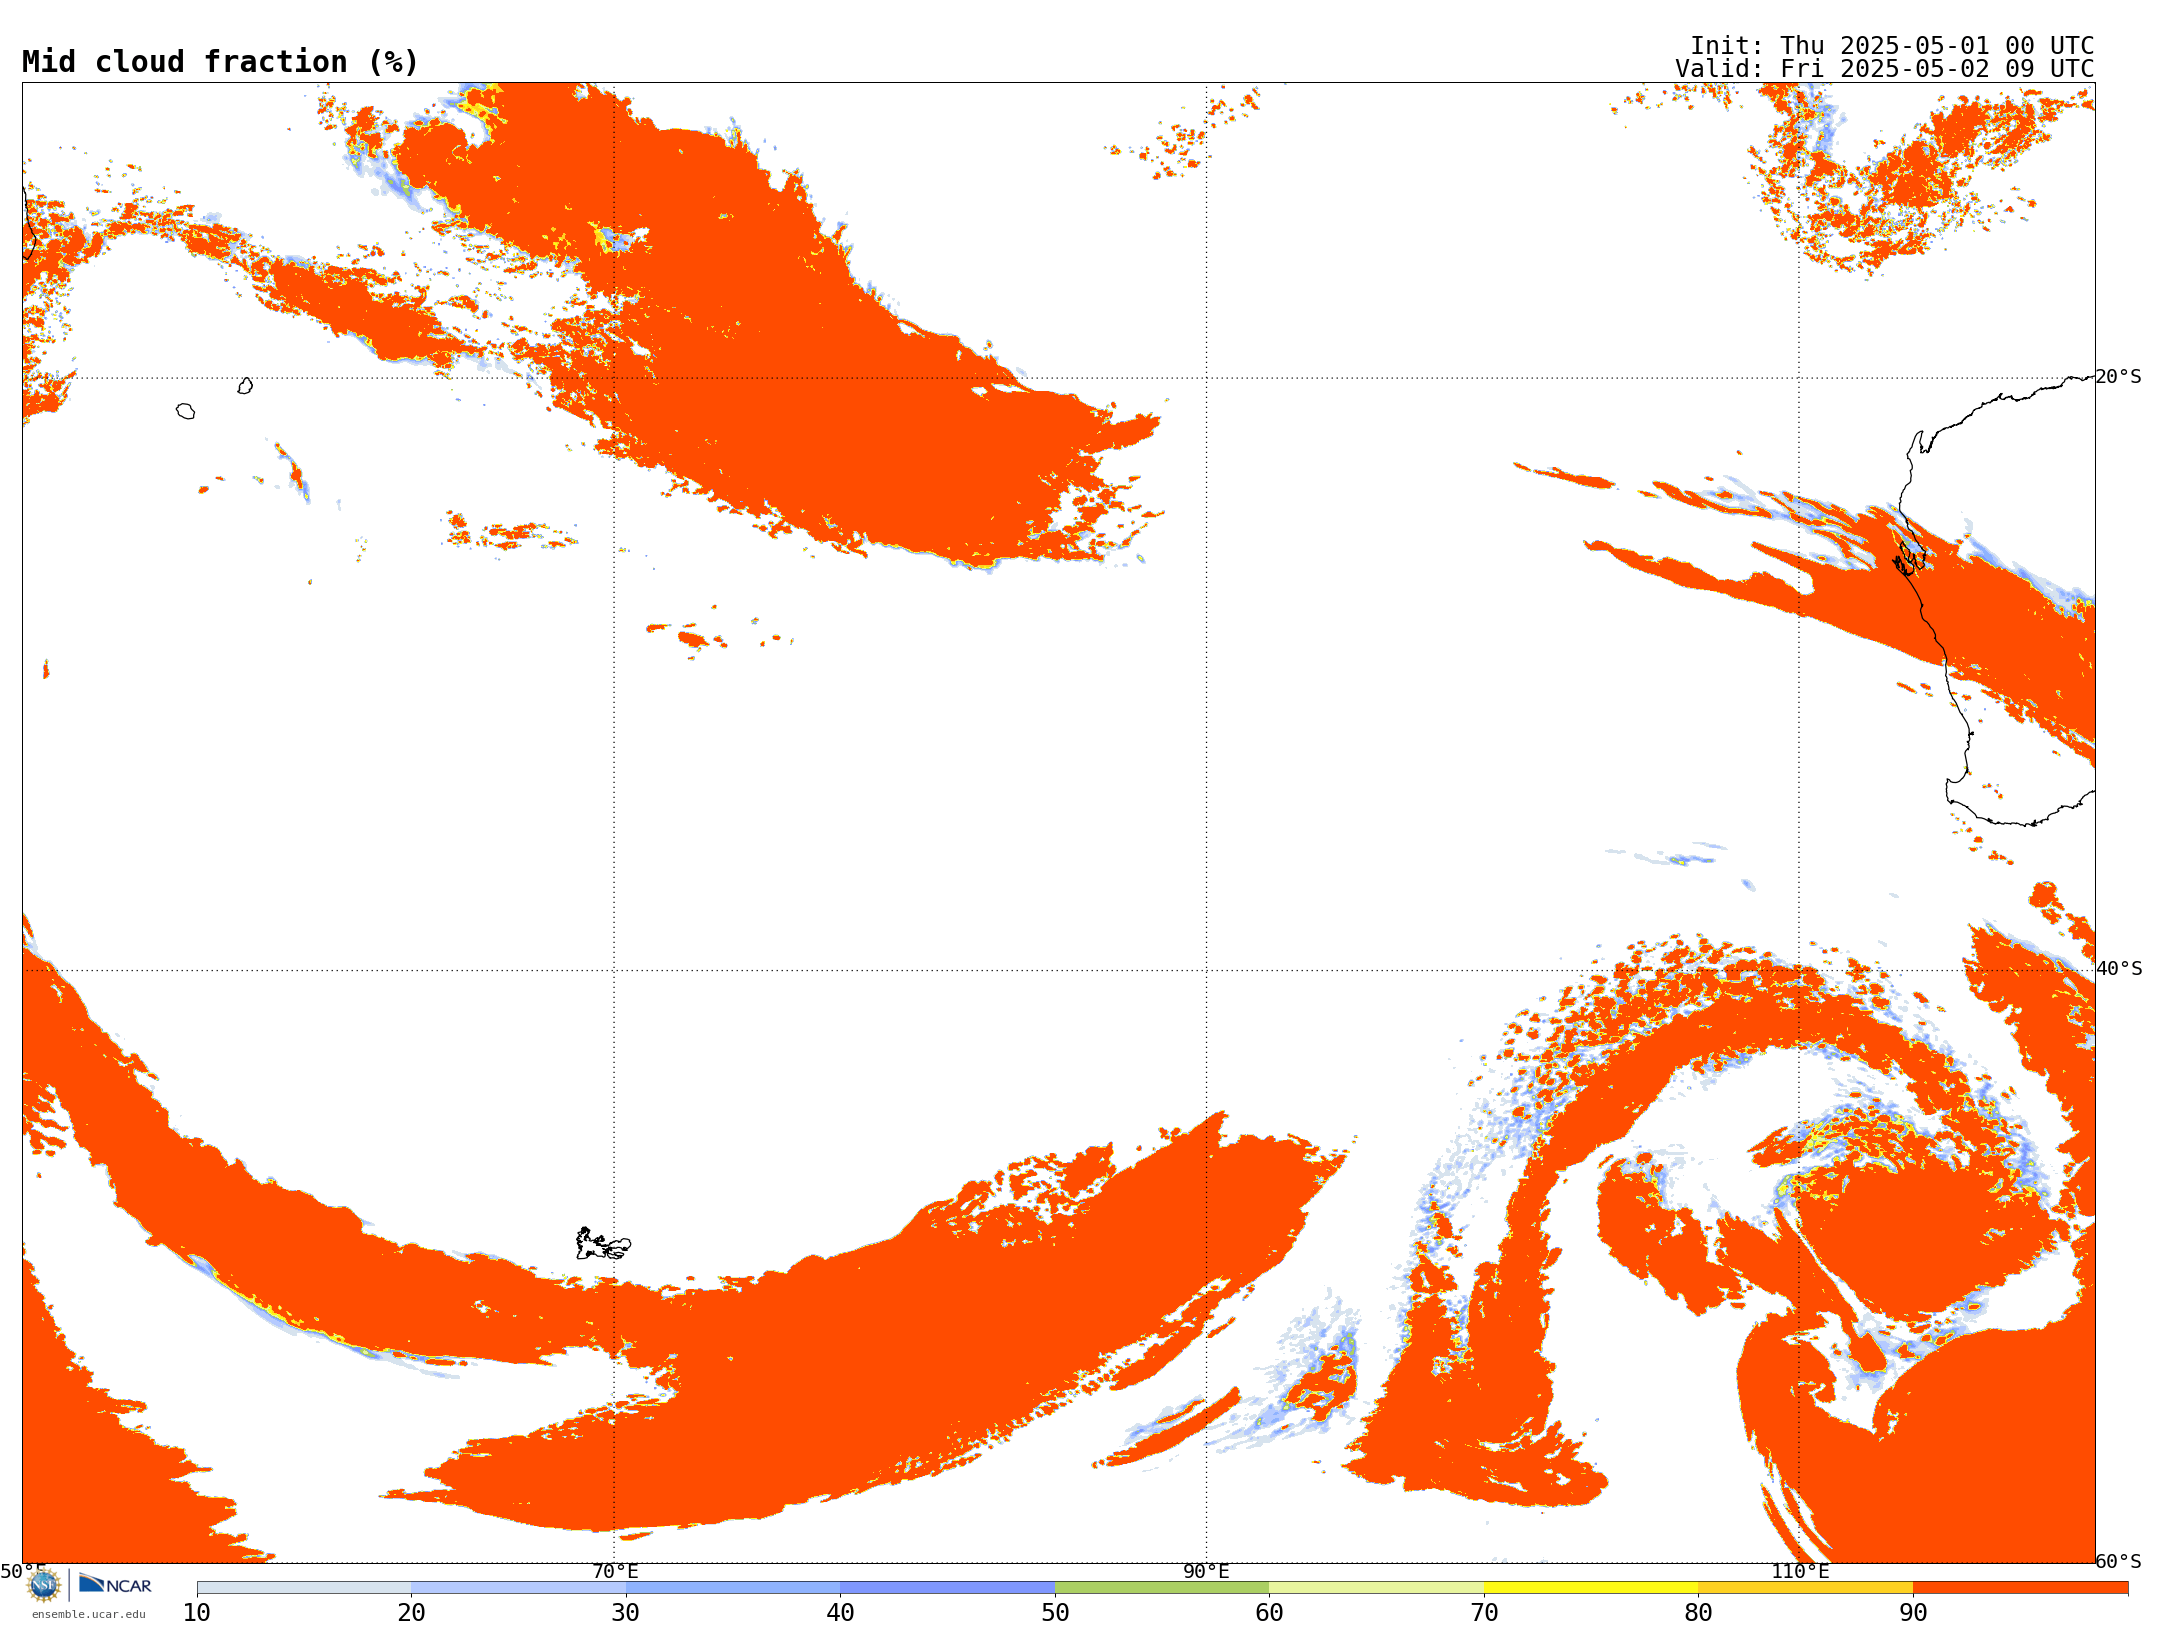Pick the pale yellow-green 60-70 colorbar segment
Screen dimensions: 2160x1626
(1376, 1588)
